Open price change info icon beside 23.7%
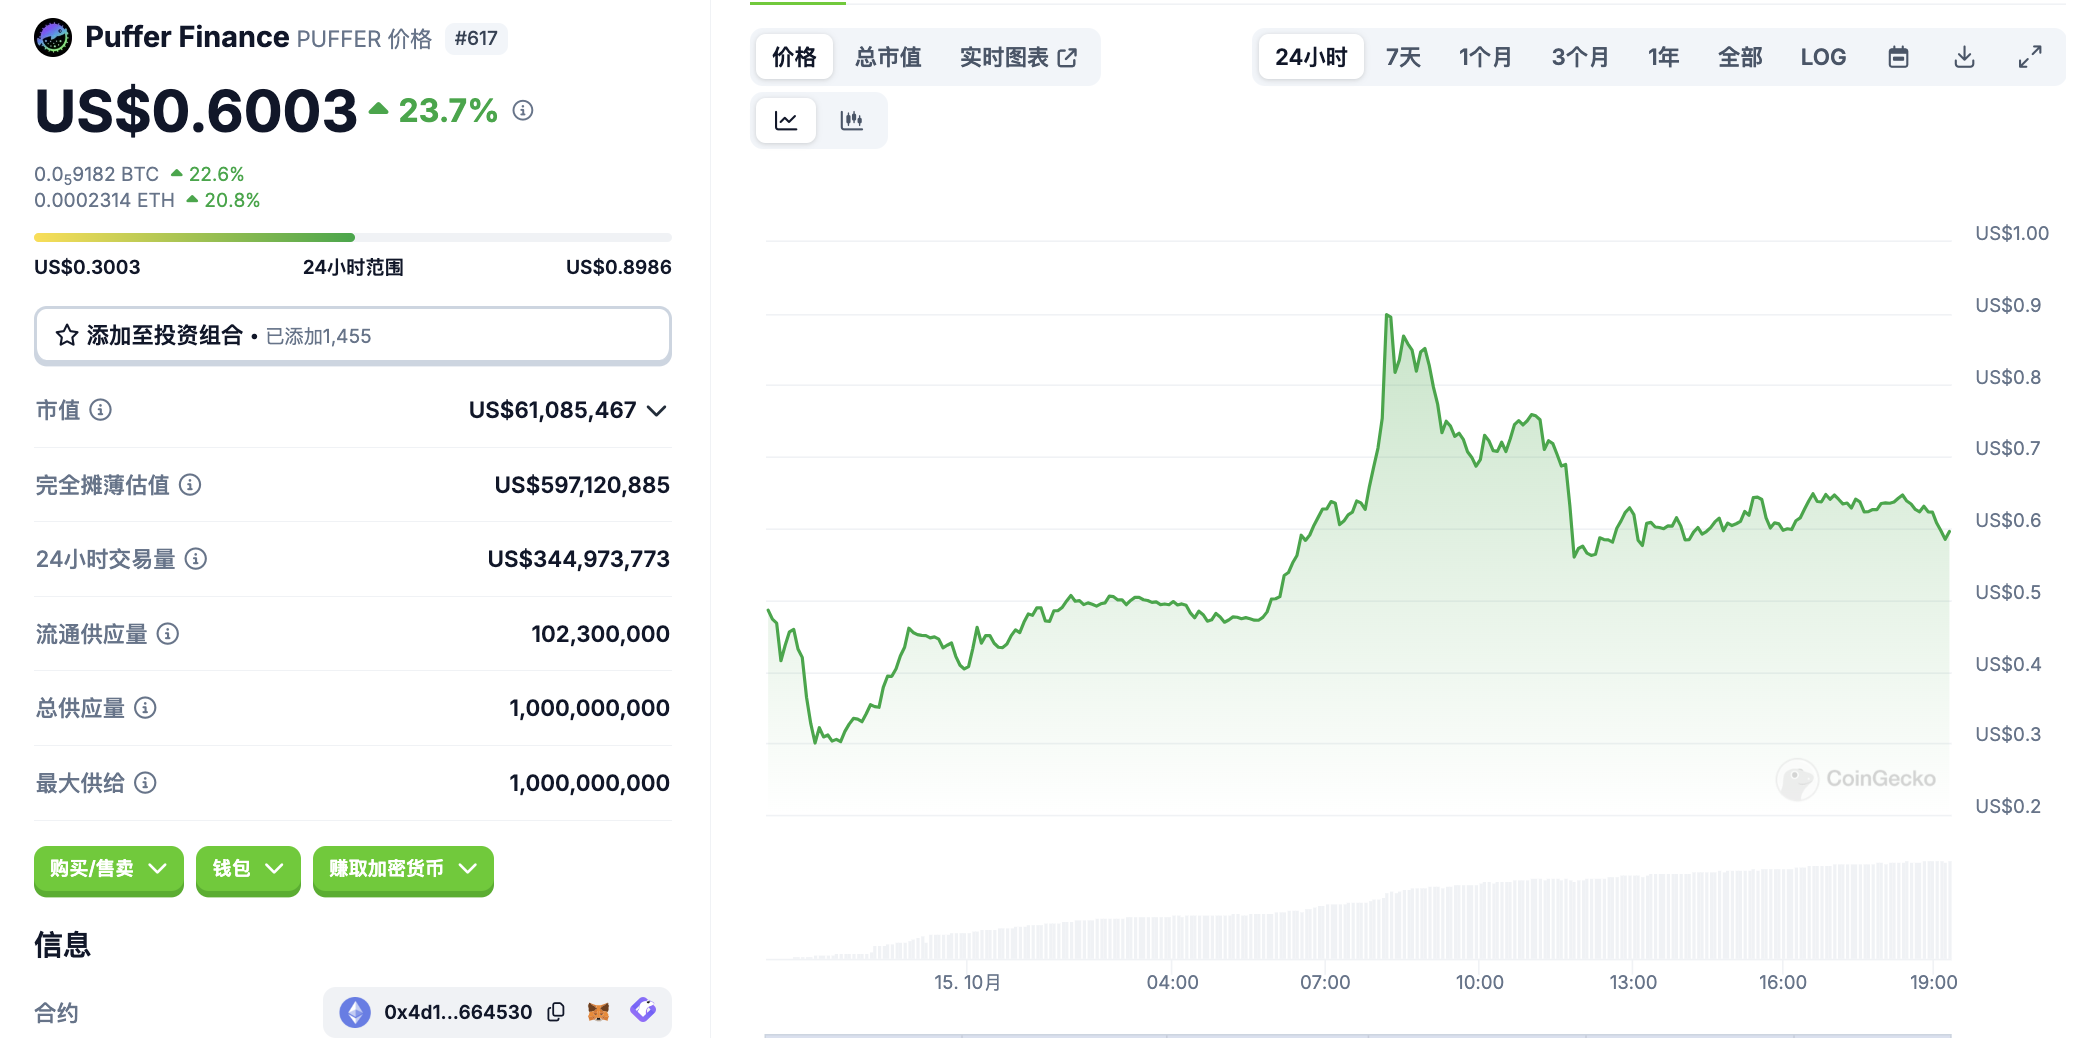Screen dimensions: 2086x1038 click(523, 110)
